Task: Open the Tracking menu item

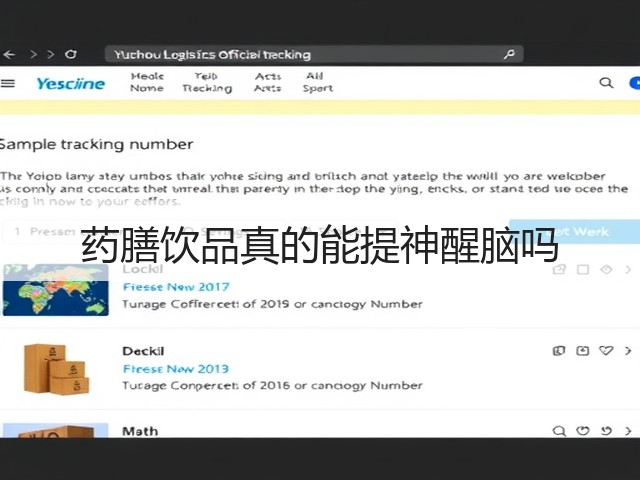Action: coord(207,82)
